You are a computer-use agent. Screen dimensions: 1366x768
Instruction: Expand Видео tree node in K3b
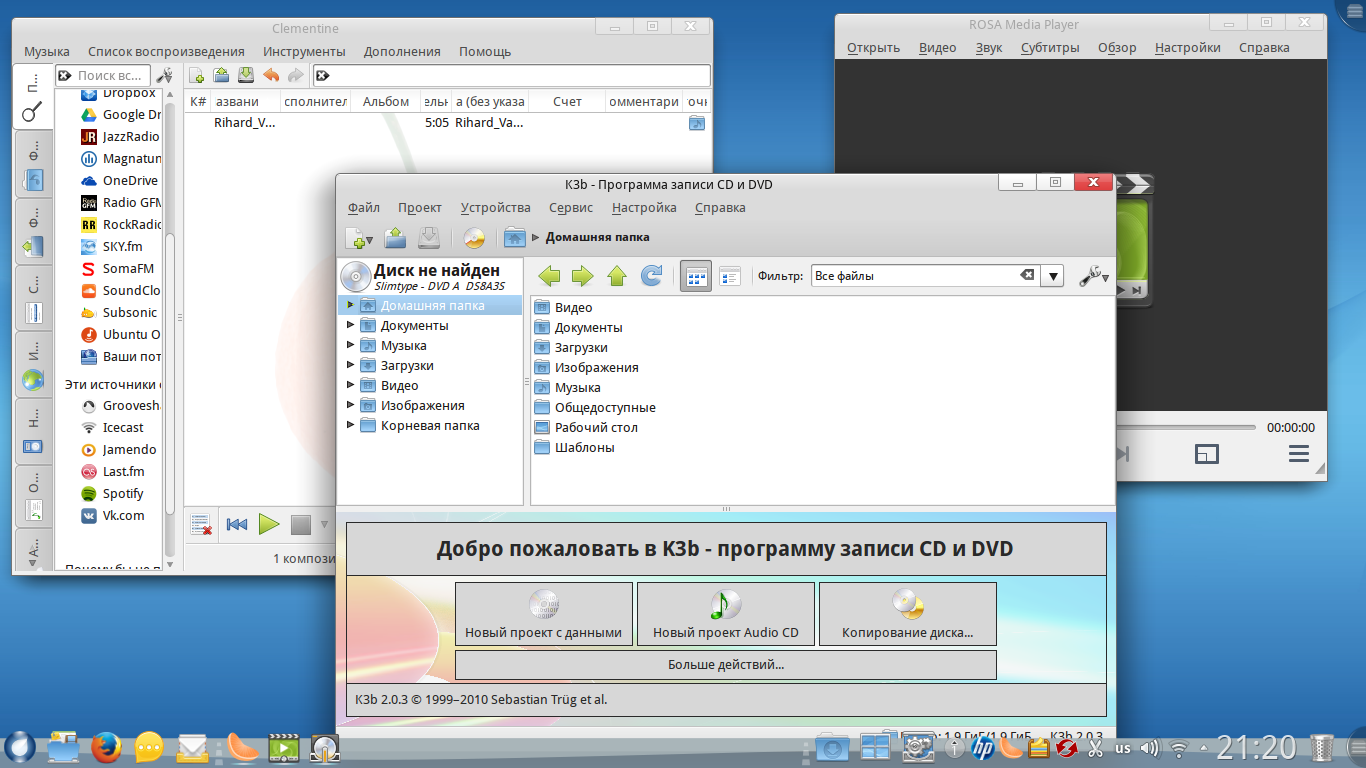pos(350,385)
